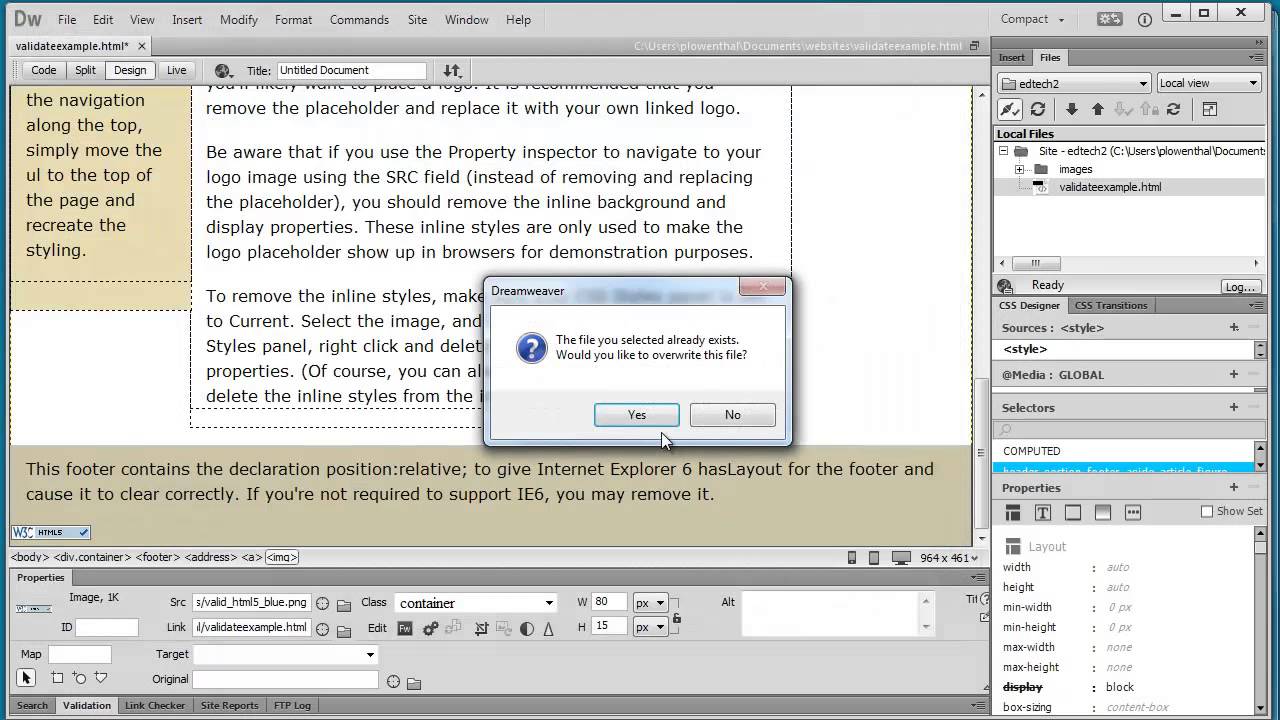Switch to Code view

tap(43, 70)
